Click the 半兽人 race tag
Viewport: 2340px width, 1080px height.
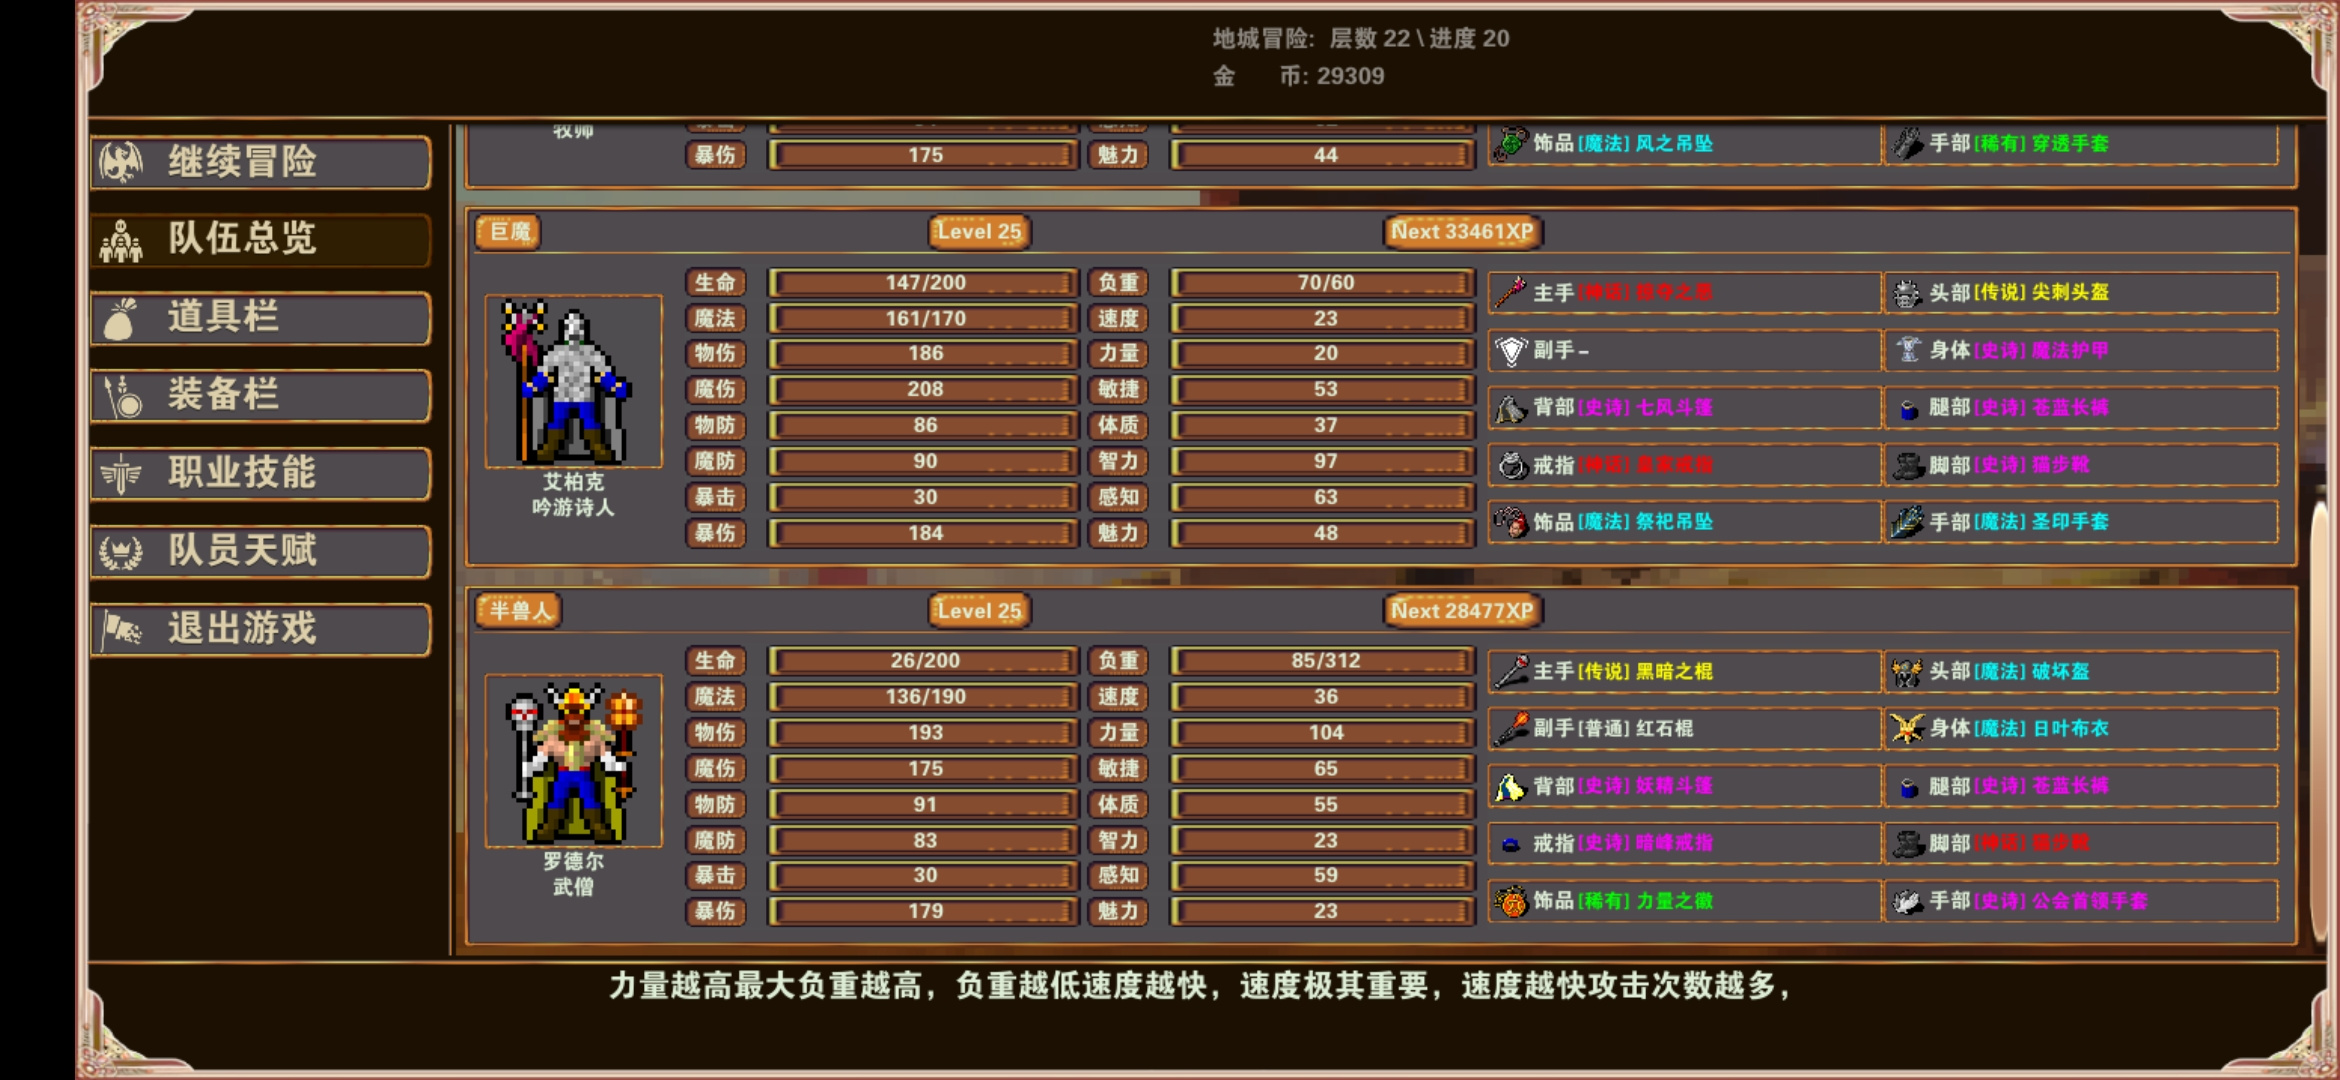tap(519, 611)
